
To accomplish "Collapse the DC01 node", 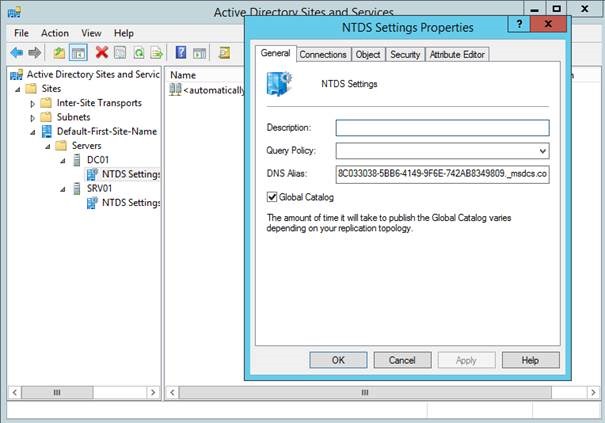I will point(63,161).
